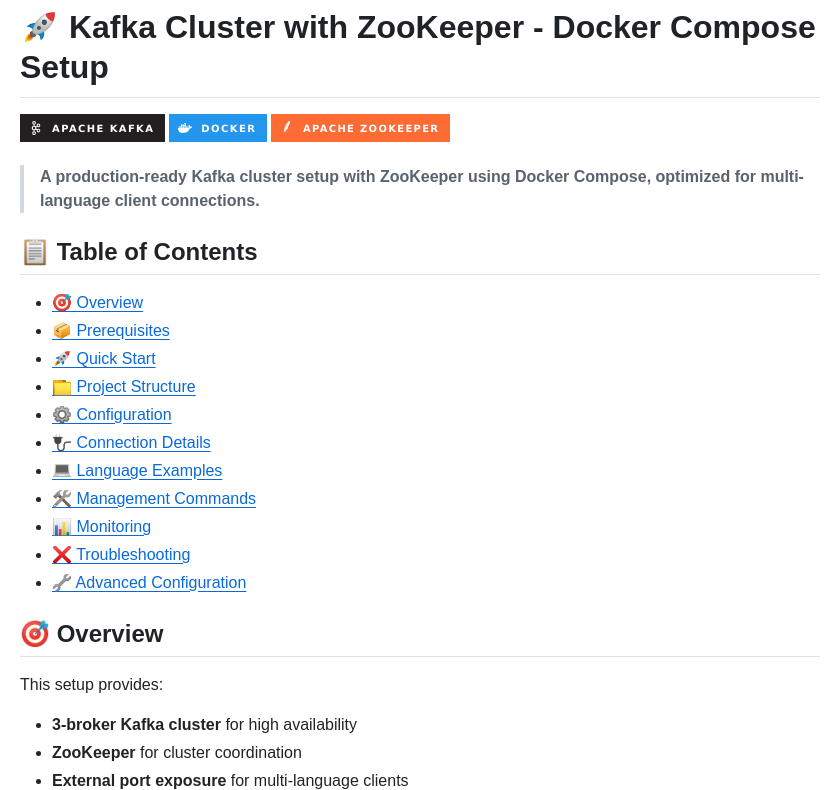Click the red X icon before Troubleshooting
826x790 pixels.
point(62,555)
